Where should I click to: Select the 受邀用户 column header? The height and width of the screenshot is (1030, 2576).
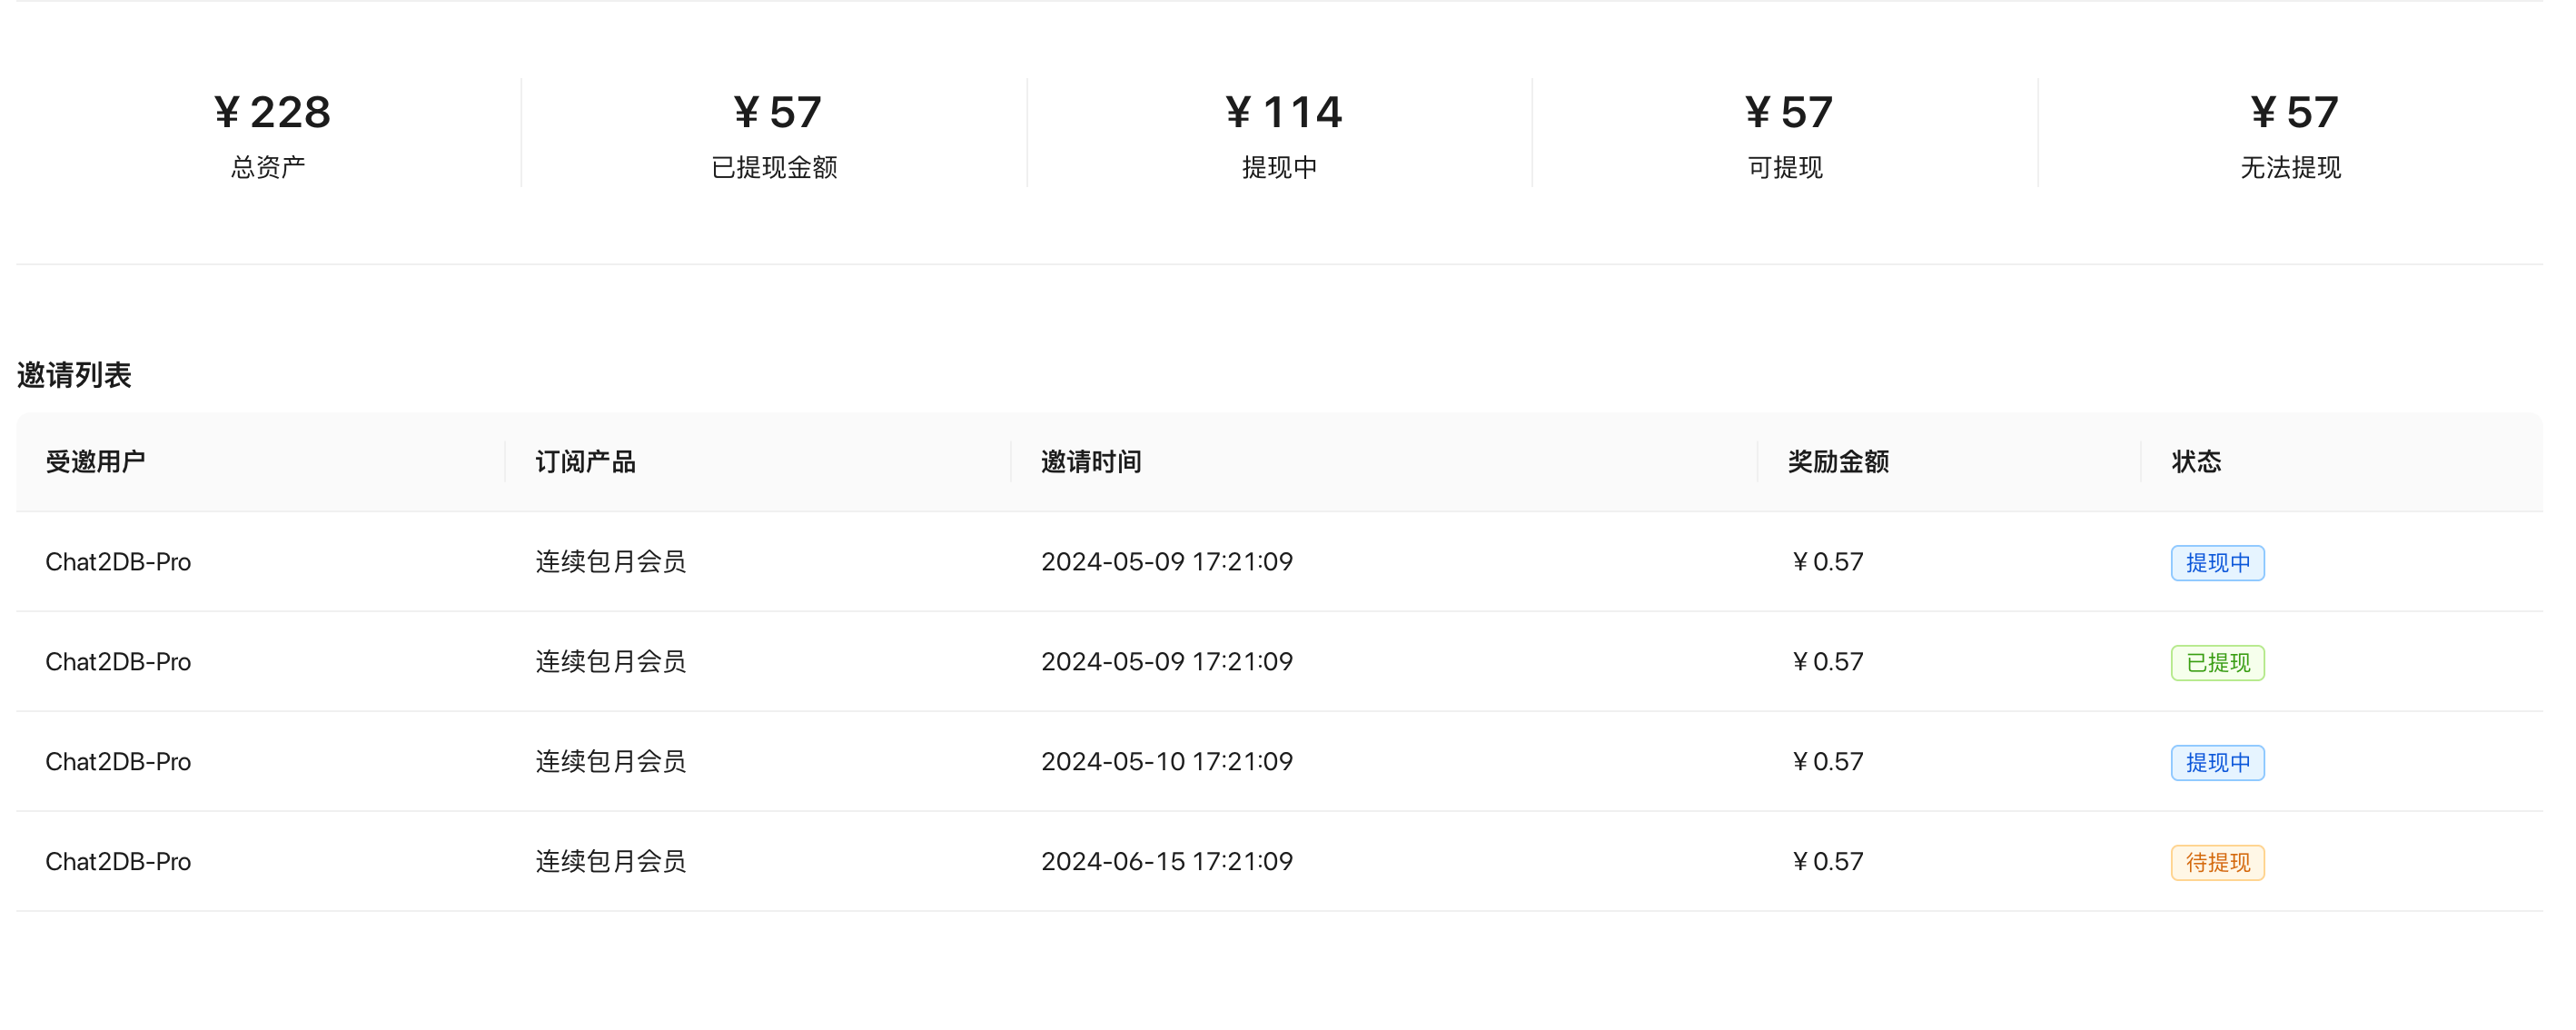click(96, 462)
